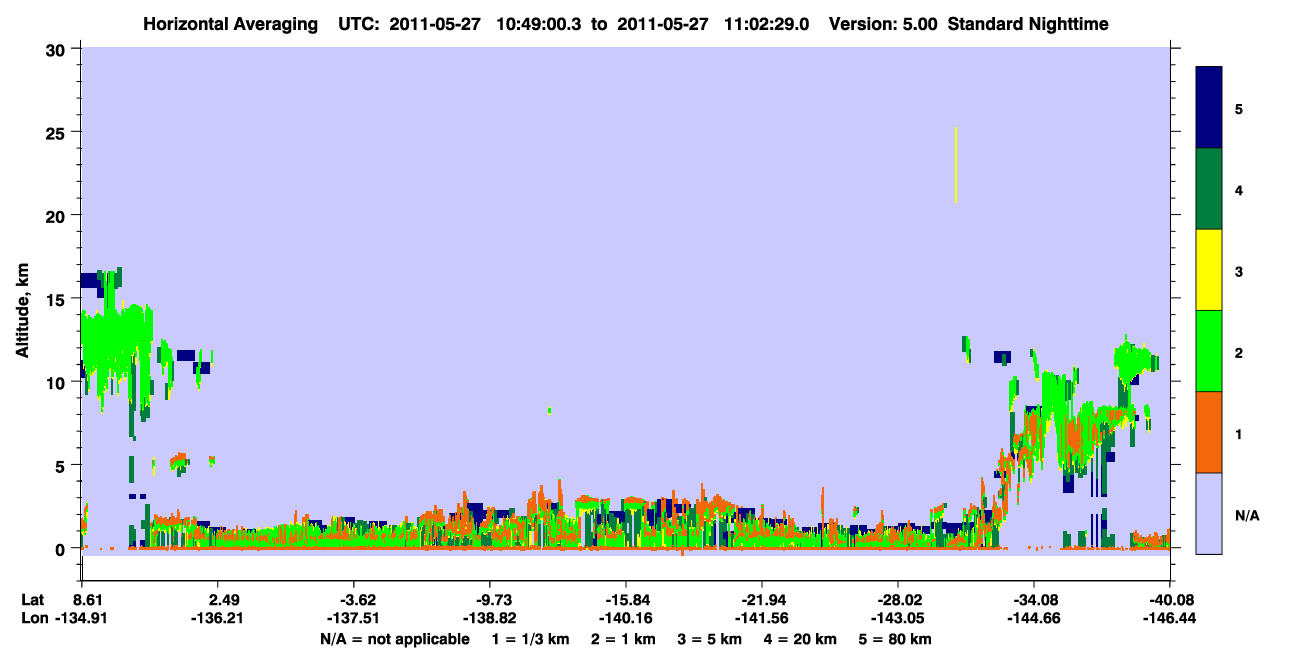Click colorbar label 2
The image size is (1300, 667).
(x=1239, y=352)
